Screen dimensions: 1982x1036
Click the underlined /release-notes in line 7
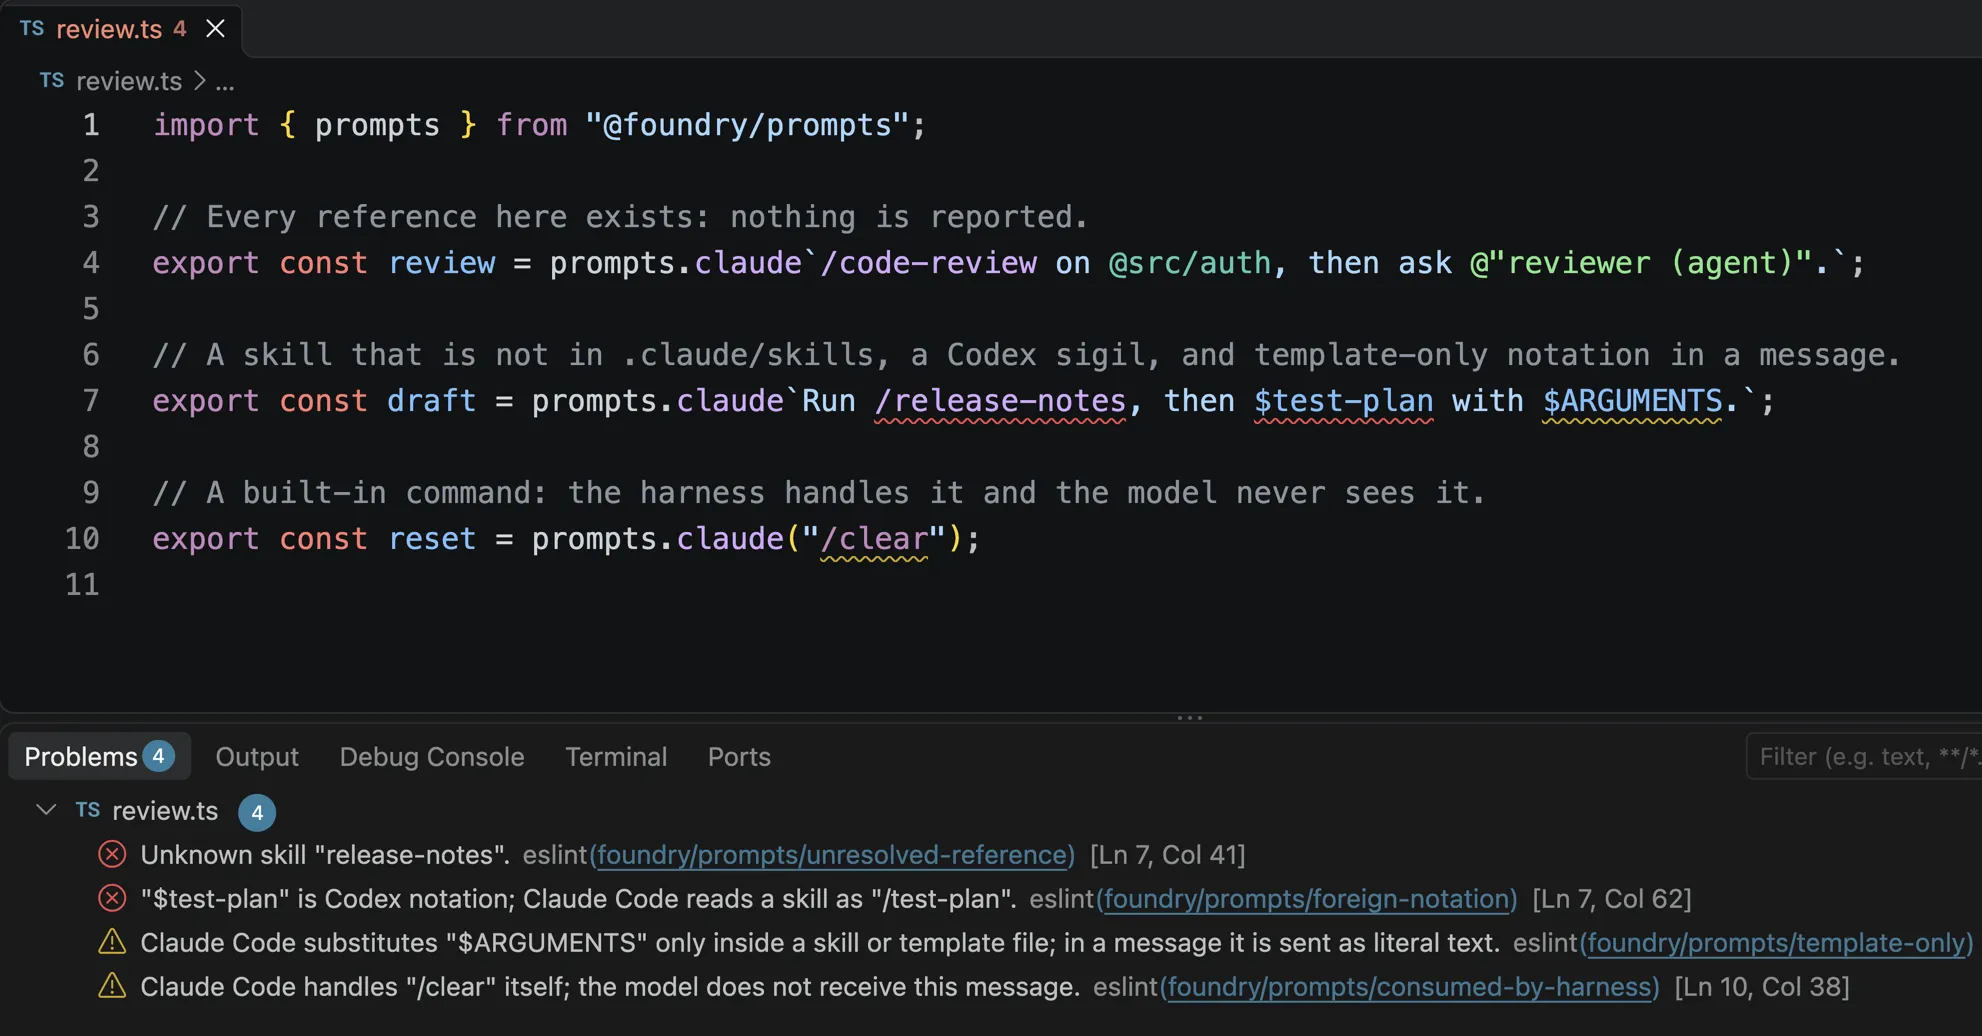(1000, 401)
